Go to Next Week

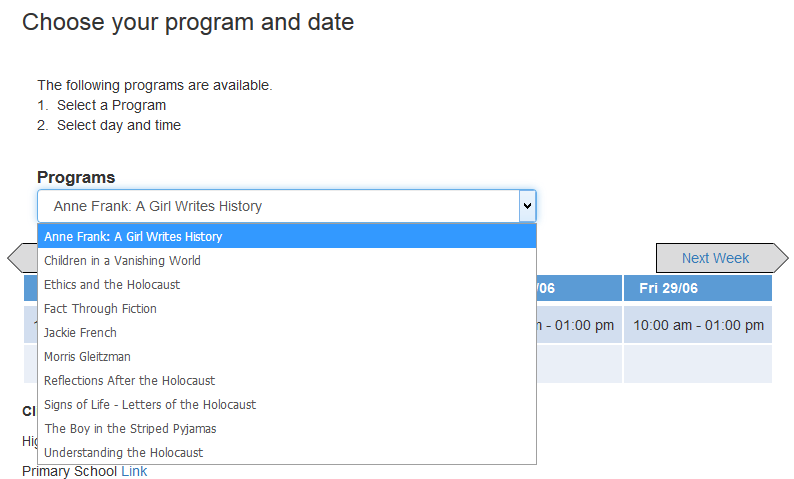click(715, 258)
